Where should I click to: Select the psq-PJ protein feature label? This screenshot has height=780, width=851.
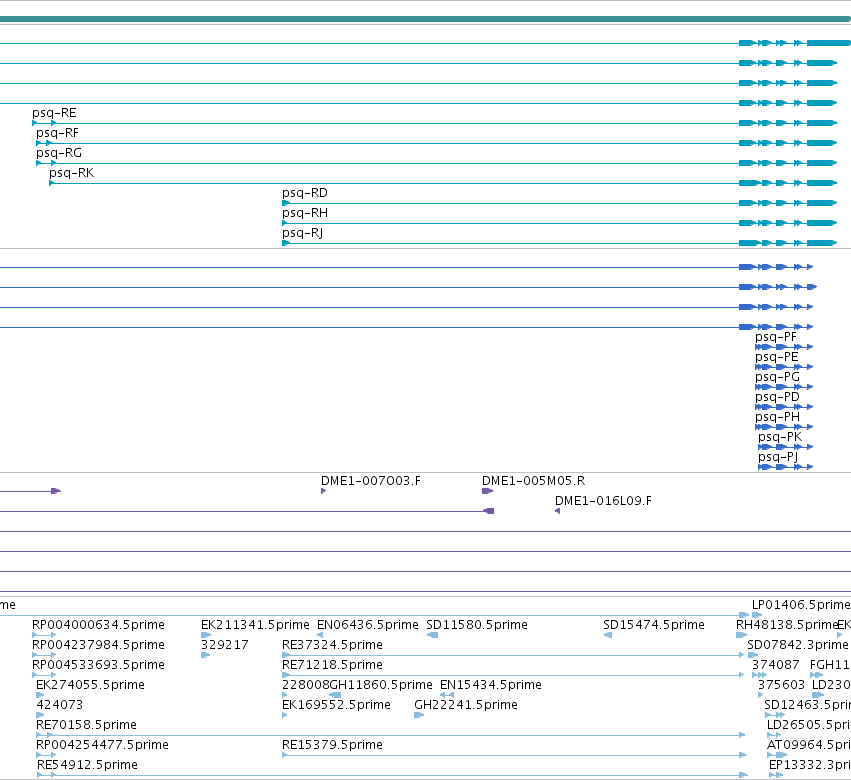click(778, 458)
